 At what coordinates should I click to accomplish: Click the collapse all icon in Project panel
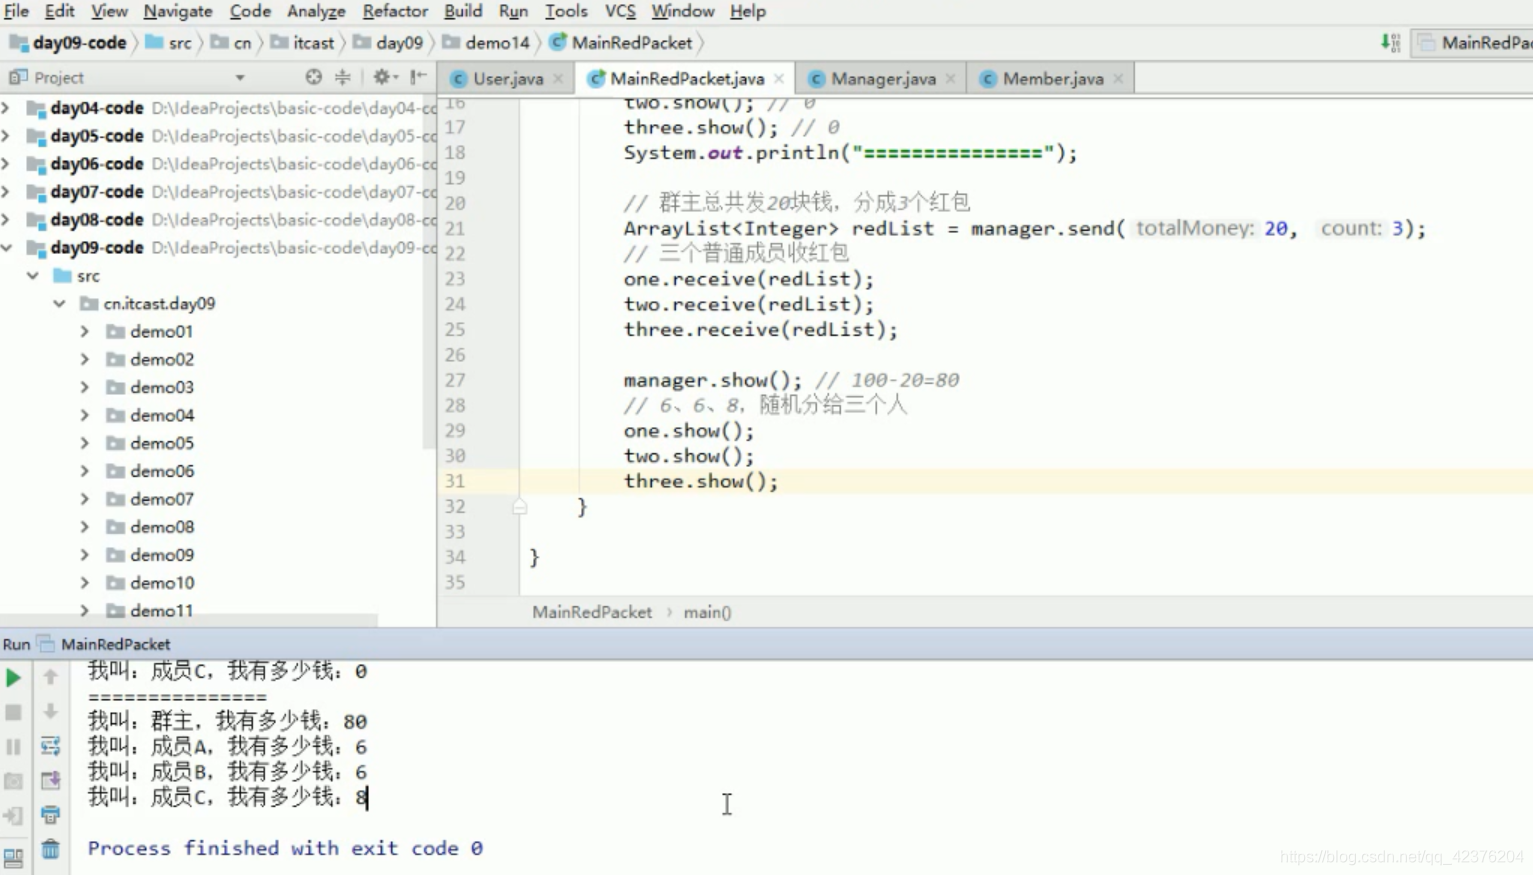[x=342, y=77]
